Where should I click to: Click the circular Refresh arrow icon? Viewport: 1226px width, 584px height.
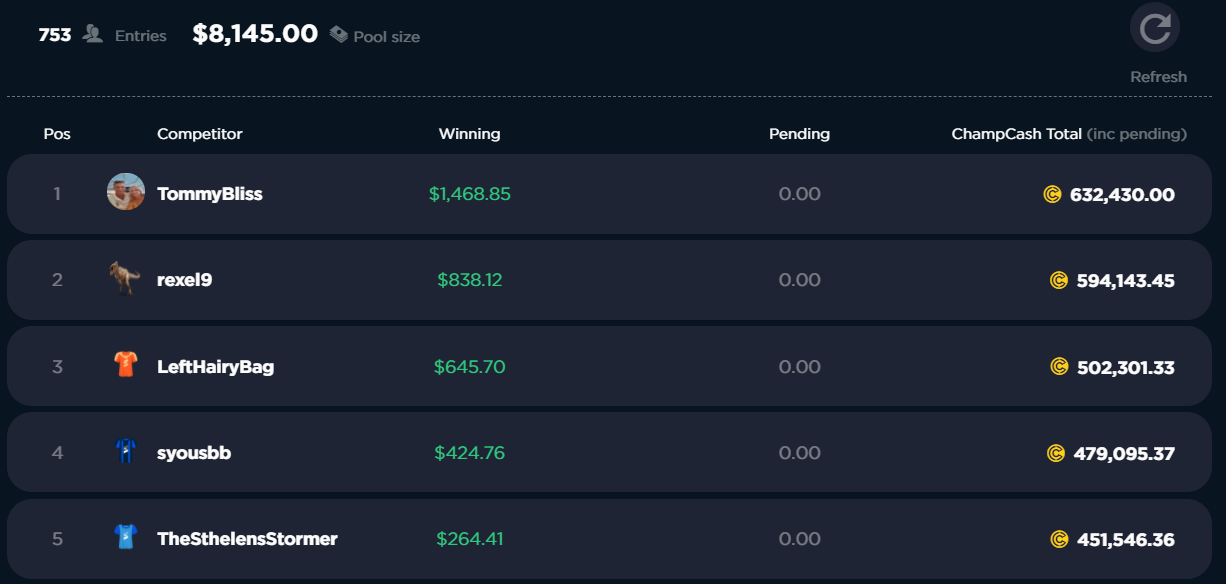[1155, 28]
